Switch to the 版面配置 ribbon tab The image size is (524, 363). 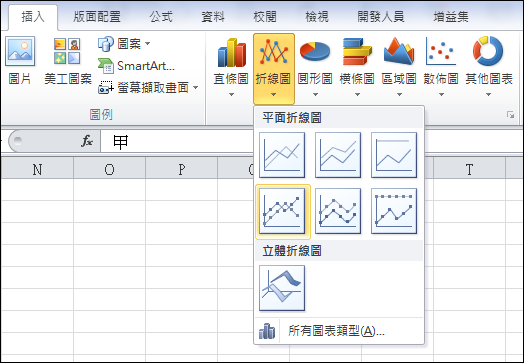(97, 17)
